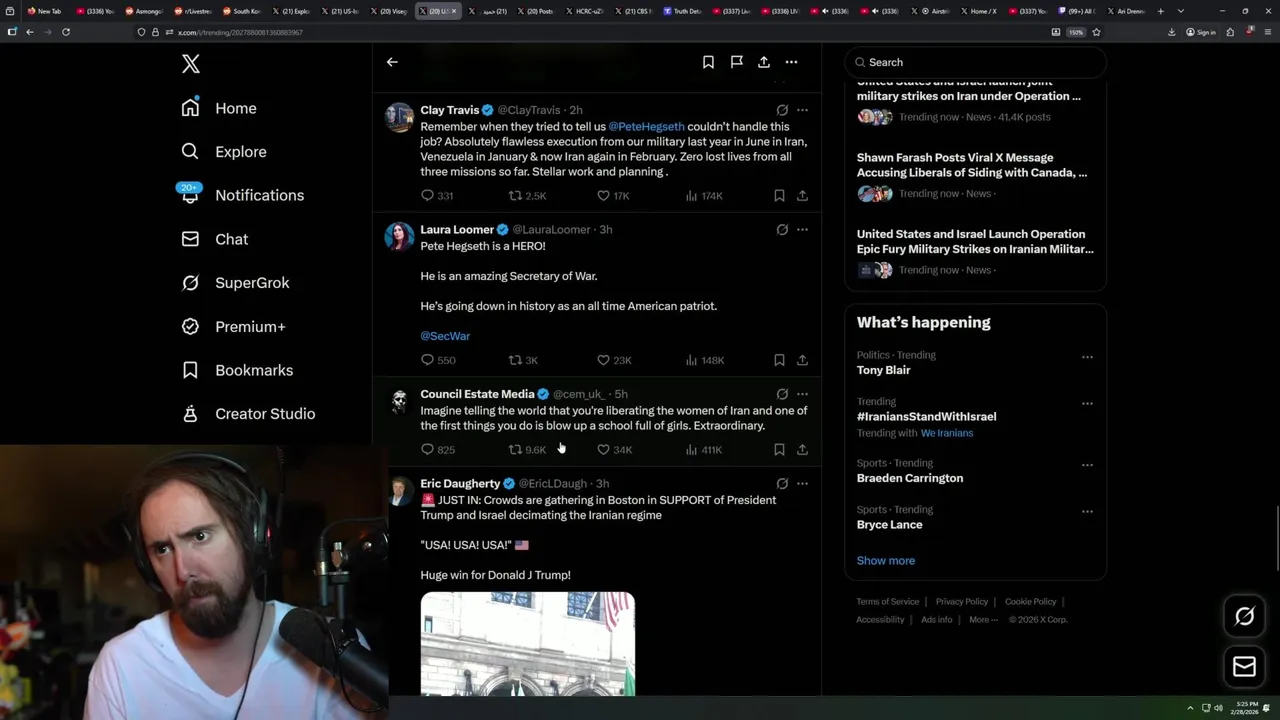Repost Council Estate Media post
This screenshot has width=1280, height=720.
coord(527,450)
